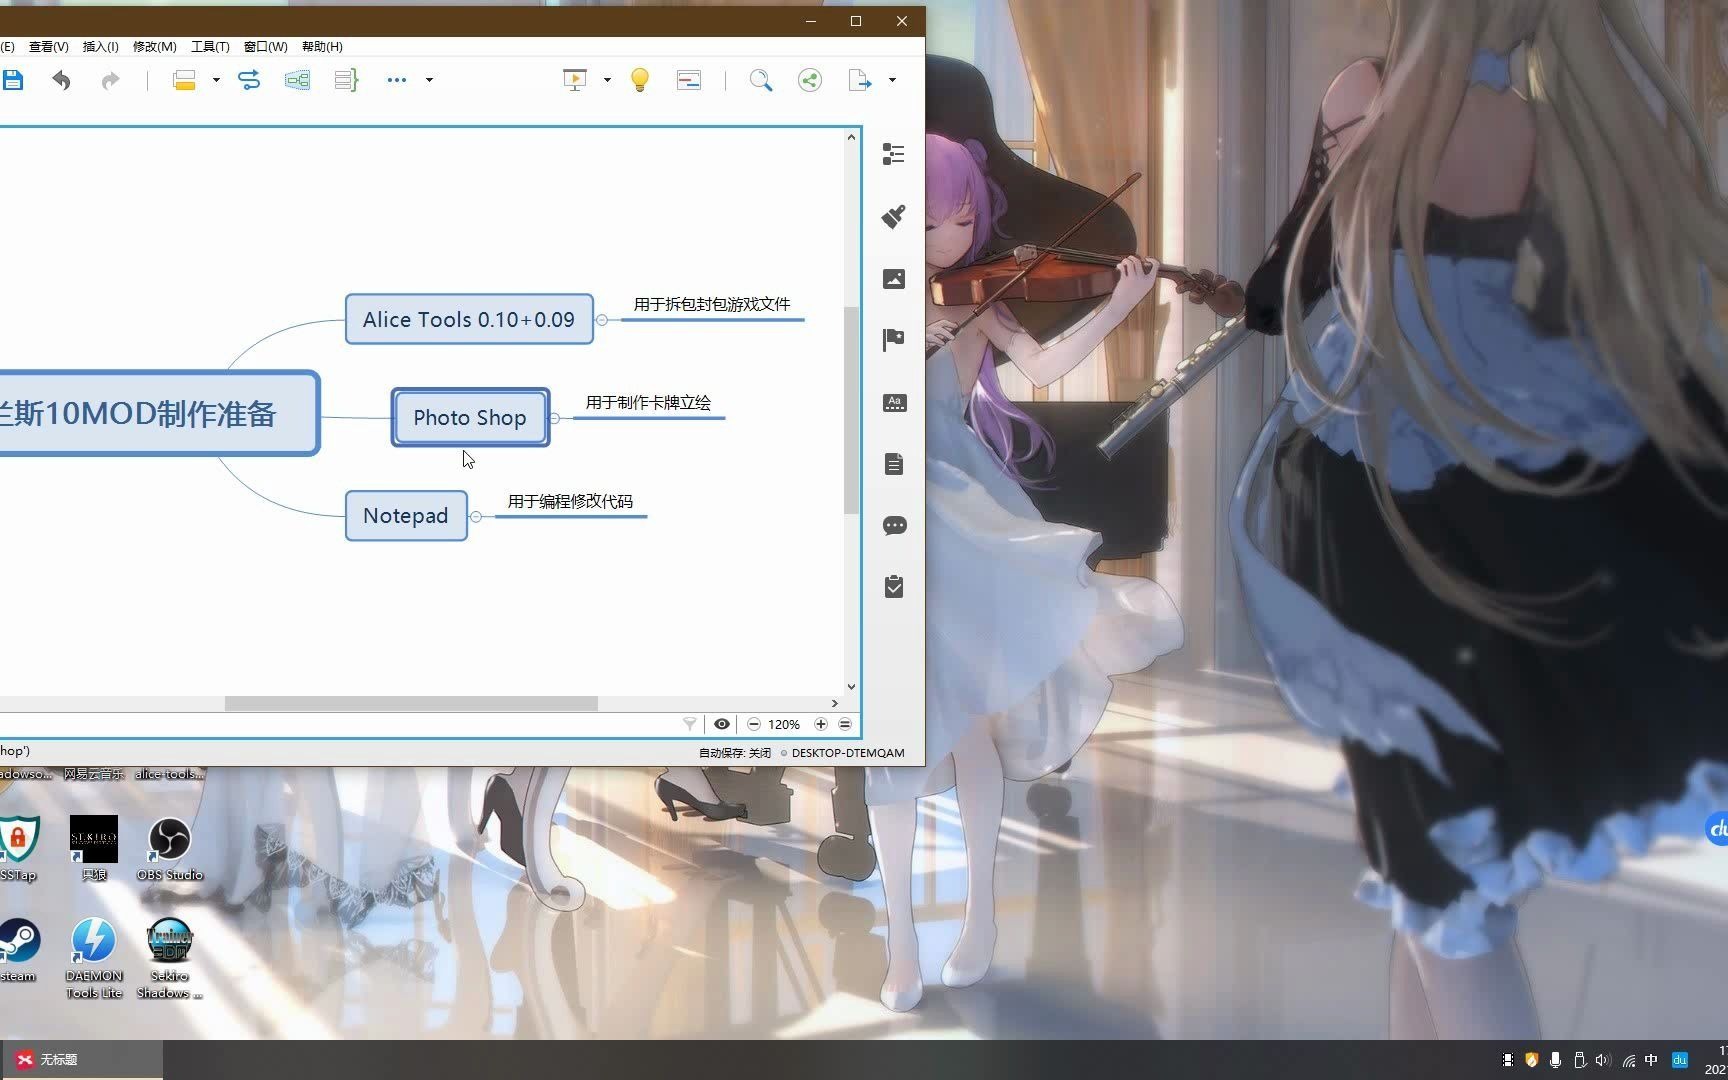Open the Image panel in the right sidebar
The height and width of the screenshot is (1080, 1728).
tap(894, 279)
